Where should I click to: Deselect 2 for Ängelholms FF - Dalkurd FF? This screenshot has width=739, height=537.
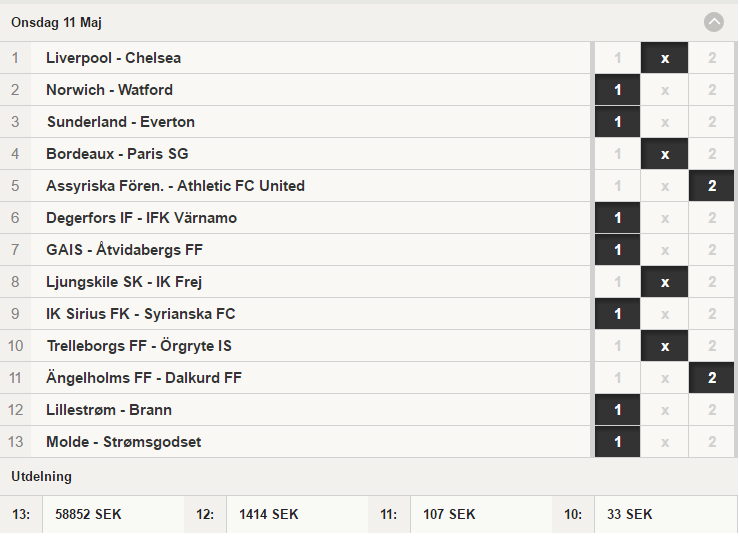coord(712,378)
